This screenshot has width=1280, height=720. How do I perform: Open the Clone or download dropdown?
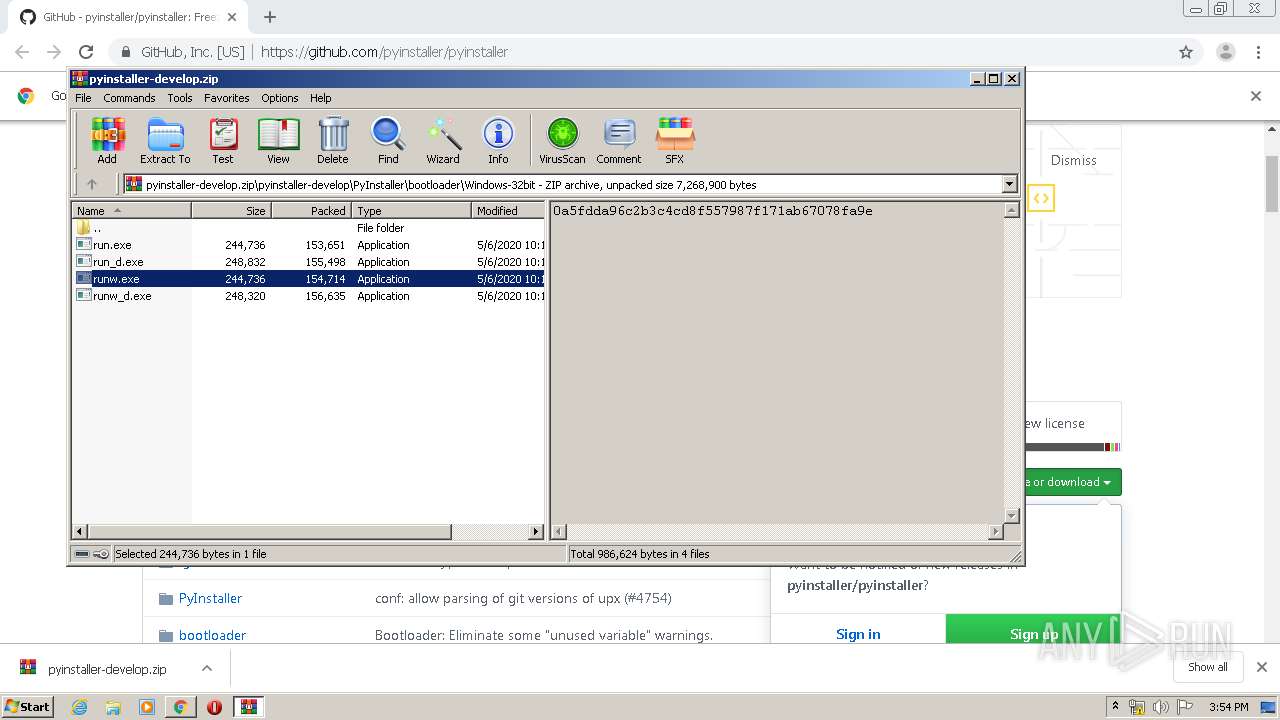[1071, 482]
